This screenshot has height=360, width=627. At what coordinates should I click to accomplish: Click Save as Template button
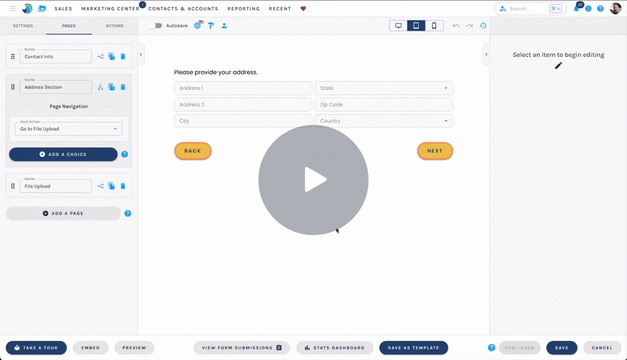point(413,348)
